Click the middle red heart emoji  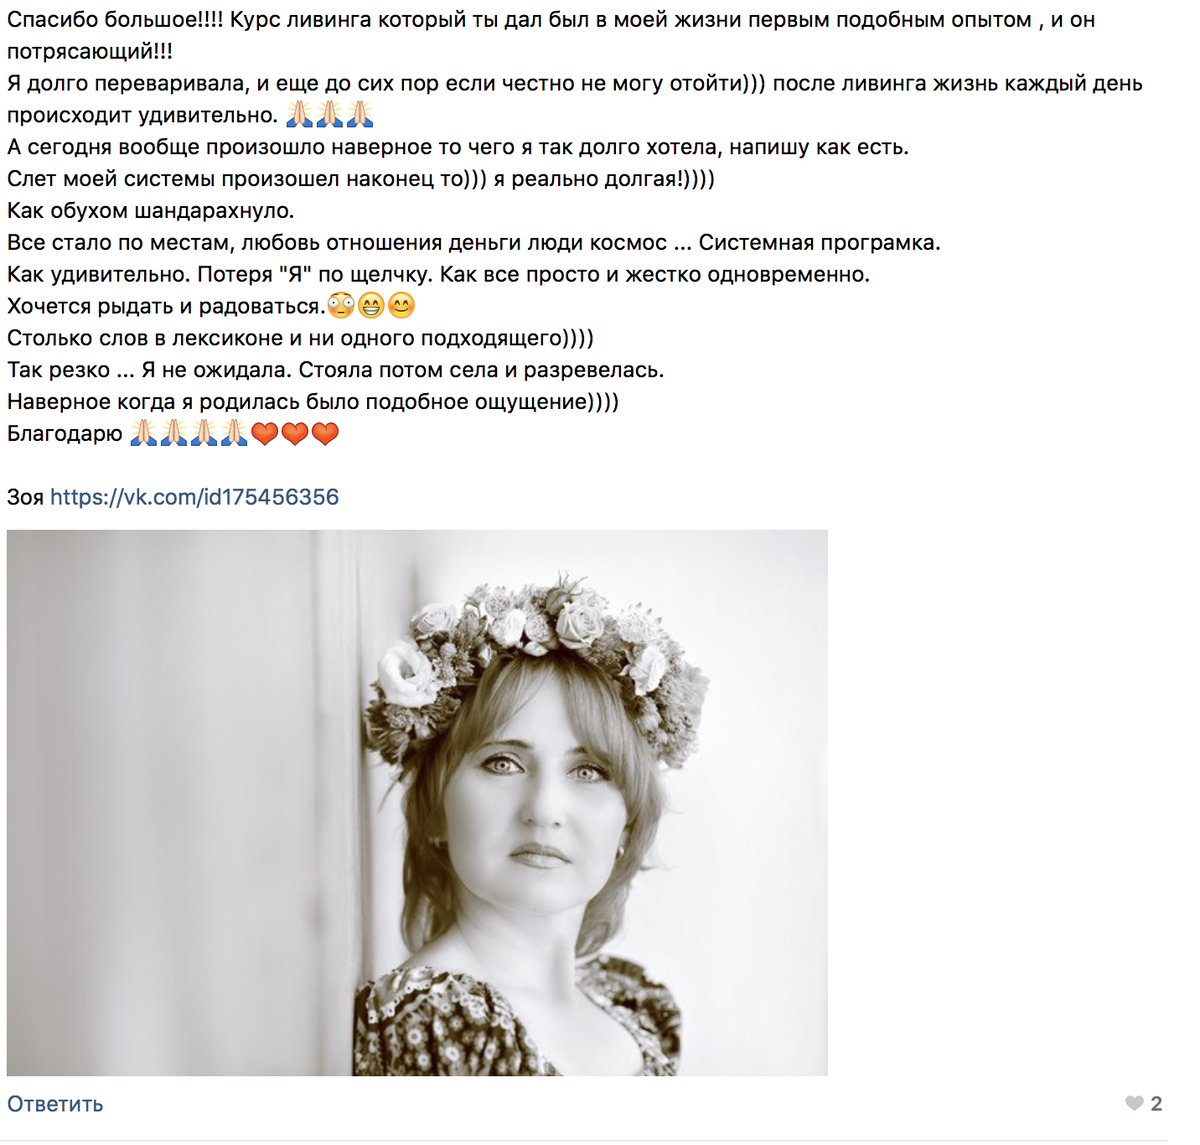[295, 433]
